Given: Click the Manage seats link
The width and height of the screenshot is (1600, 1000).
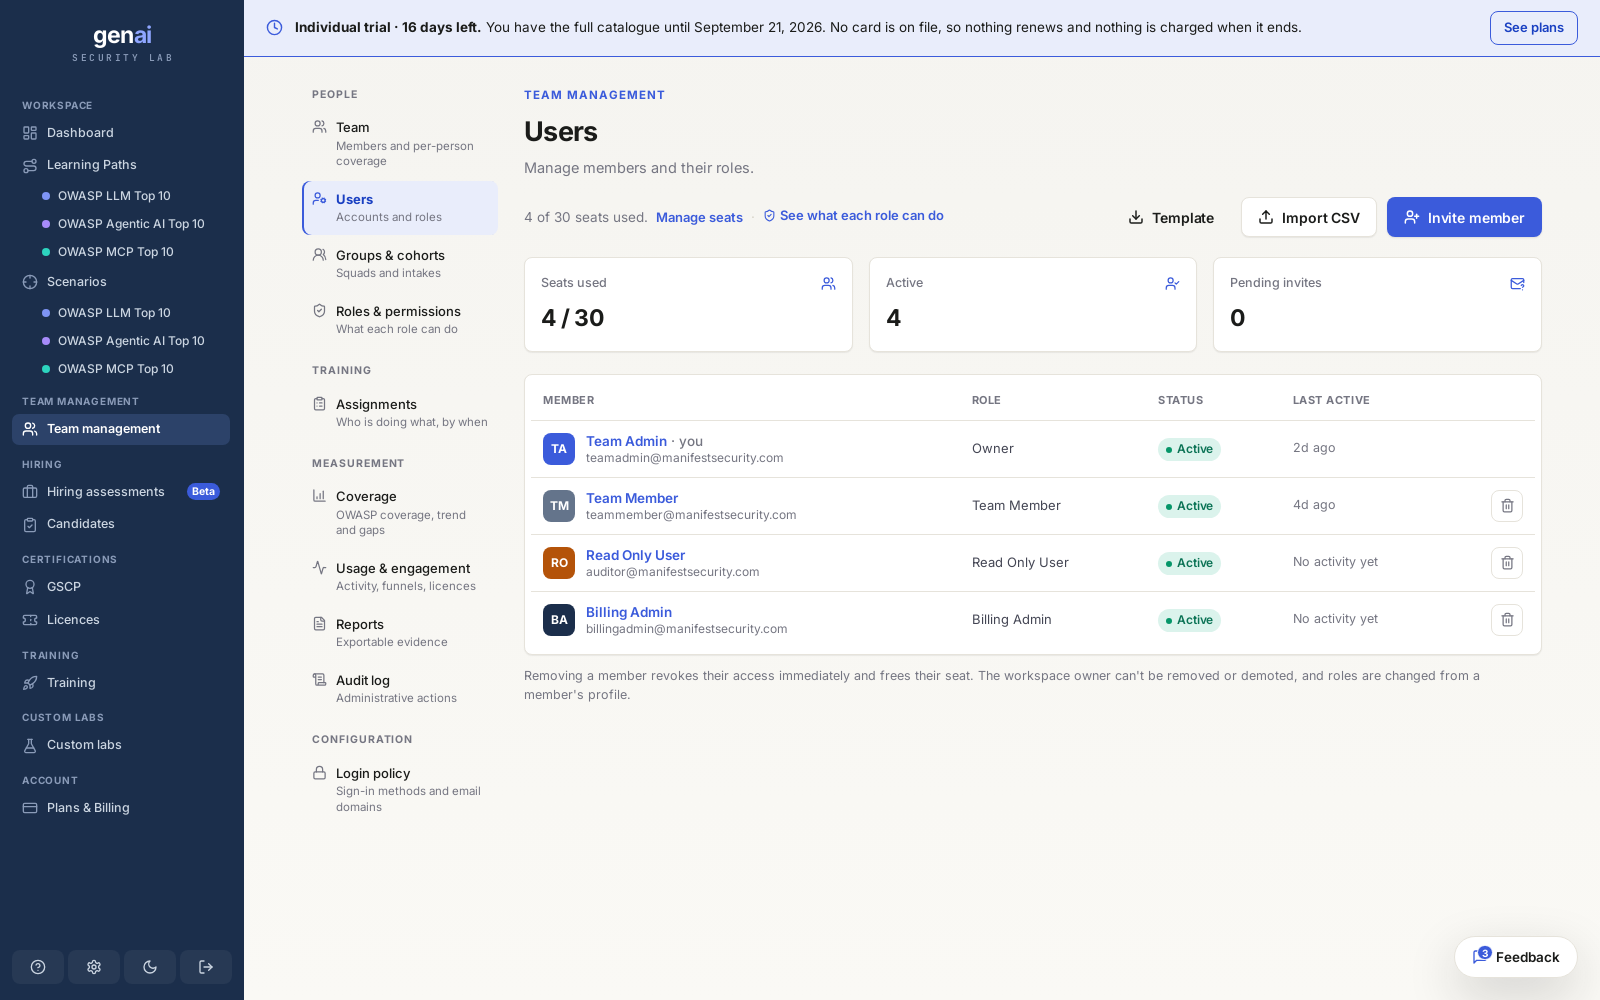Looking at the screenshot, I should pos(699,218).
